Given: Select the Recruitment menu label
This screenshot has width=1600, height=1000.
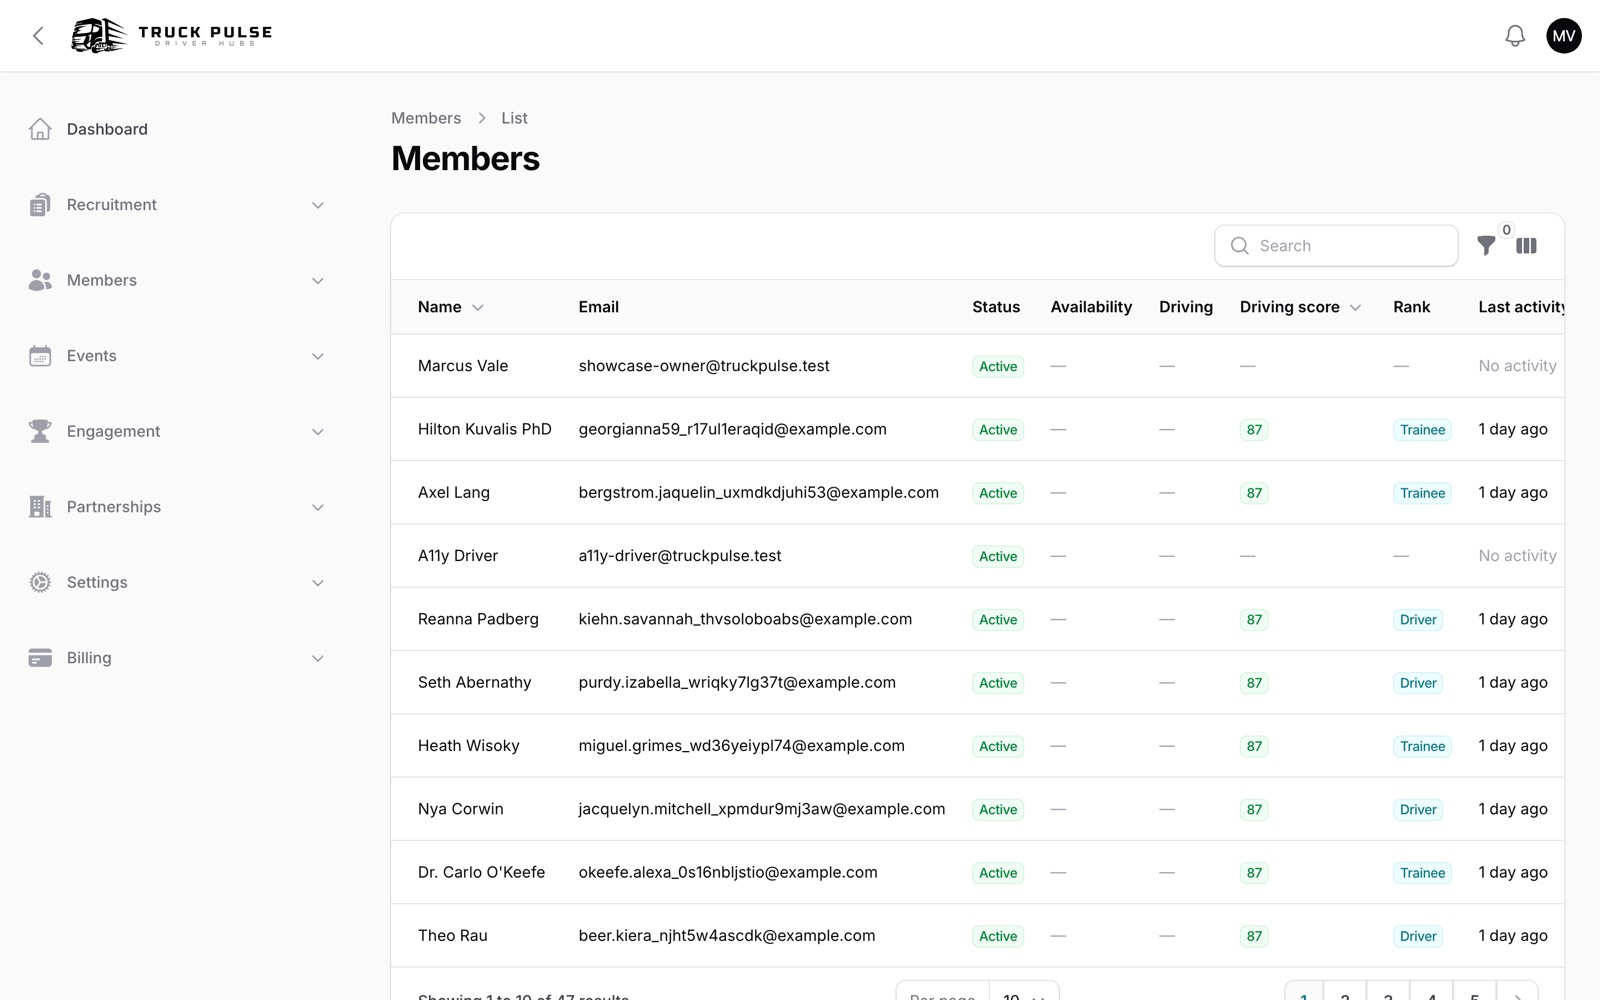Looking at the screenshot, I should coord(112,205).
